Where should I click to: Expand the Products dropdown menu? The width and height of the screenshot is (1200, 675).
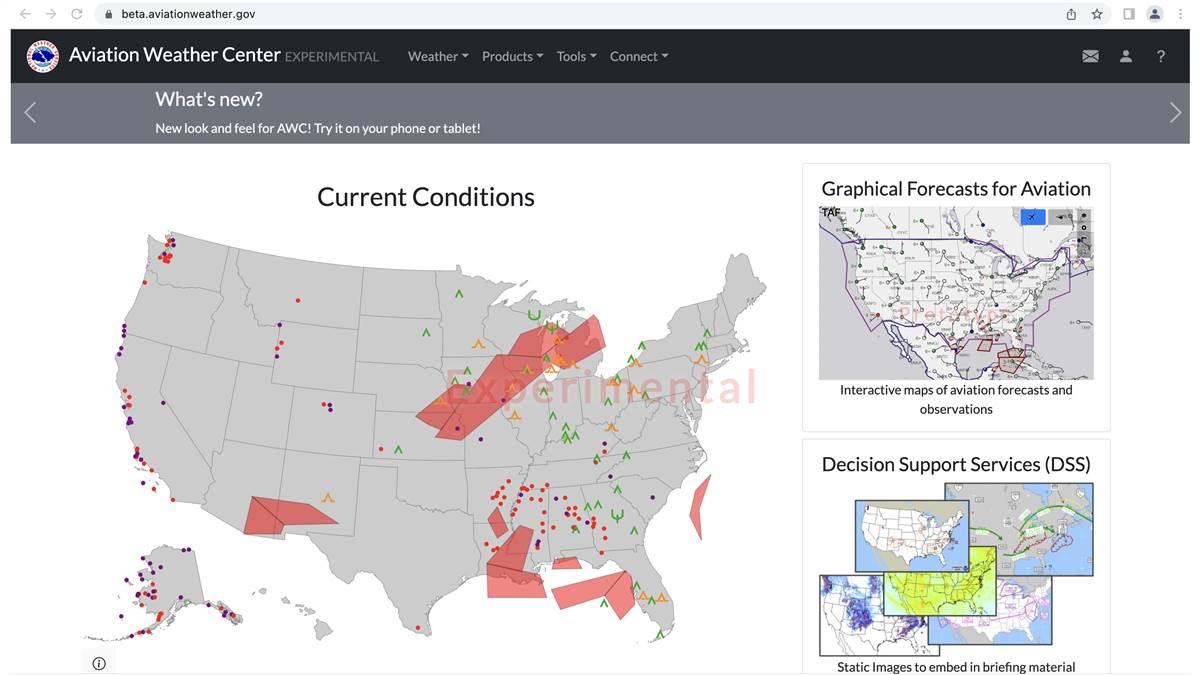pyautogui.click(x=513, y=56)
